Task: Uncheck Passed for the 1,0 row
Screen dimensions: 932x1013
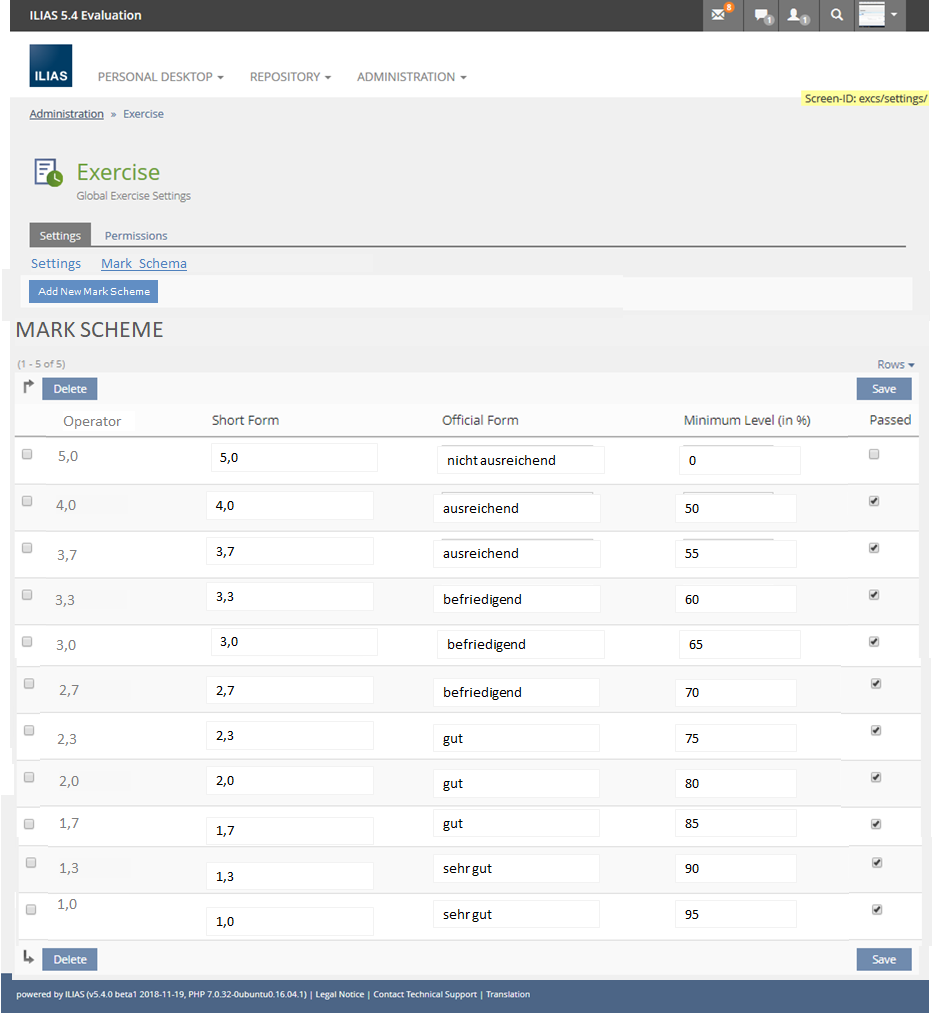Action: coord(876,909)
